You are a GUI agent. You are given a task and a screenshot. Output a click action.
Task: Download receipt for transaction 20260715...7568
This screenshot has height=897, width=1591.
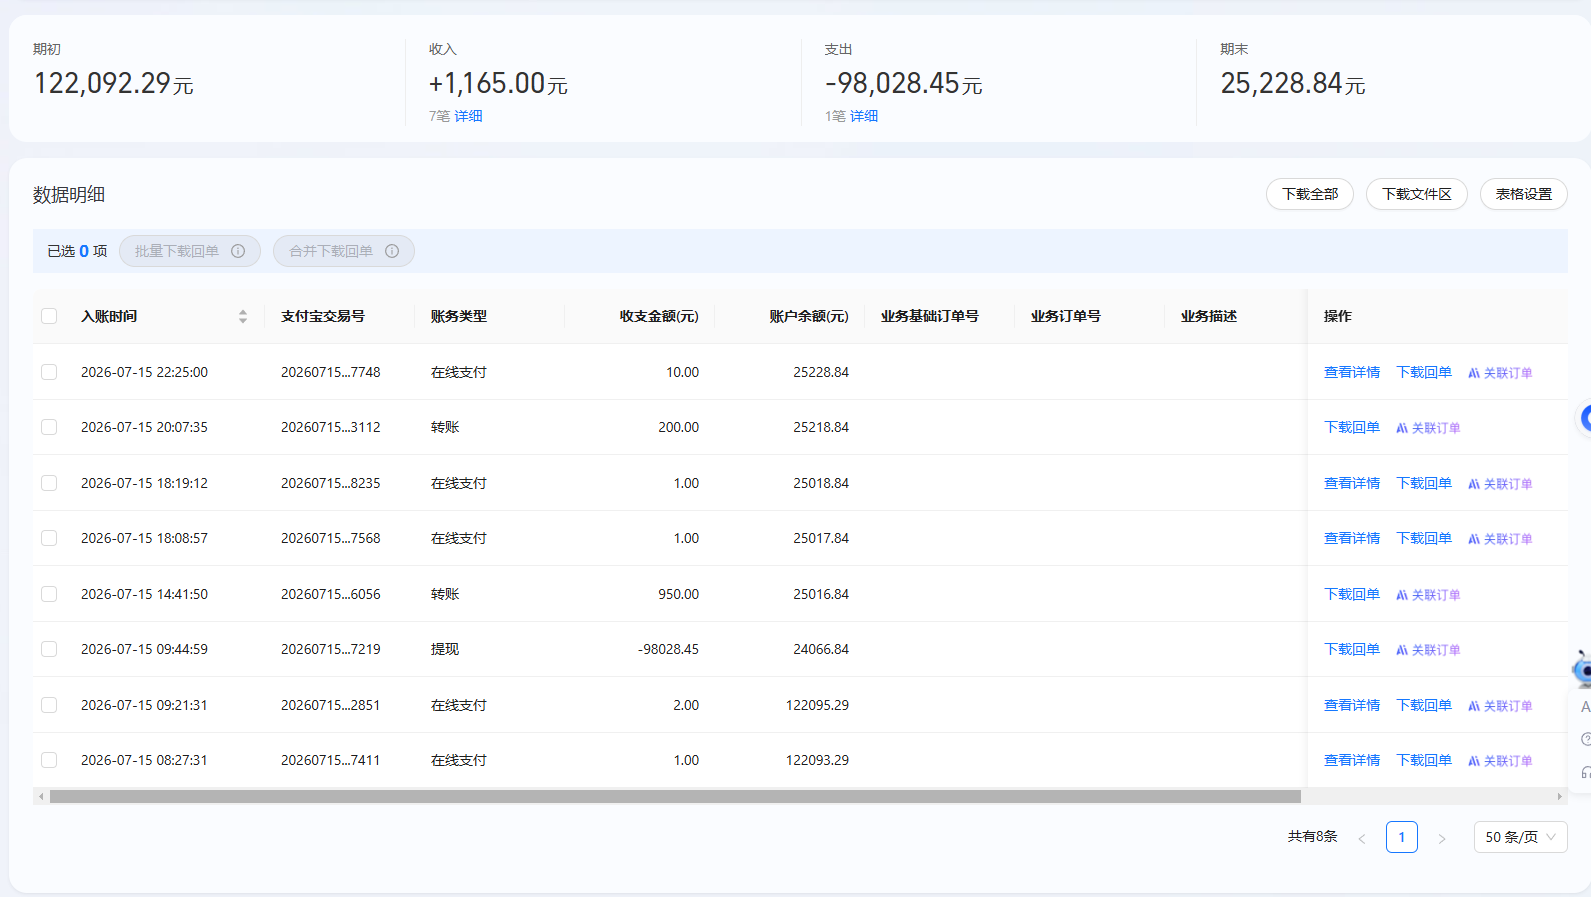tap(1424, 538)
